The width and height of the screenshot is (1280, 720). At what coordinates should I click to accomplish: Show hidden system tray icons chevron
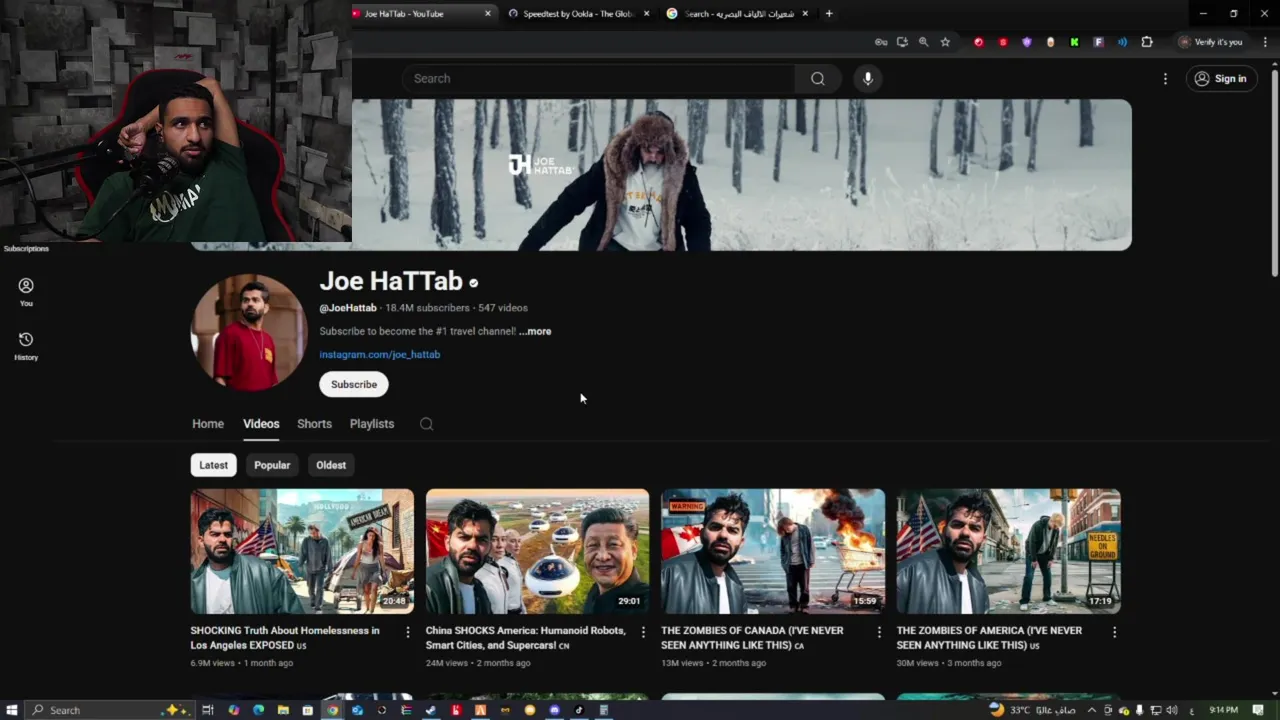(1091, 710)
